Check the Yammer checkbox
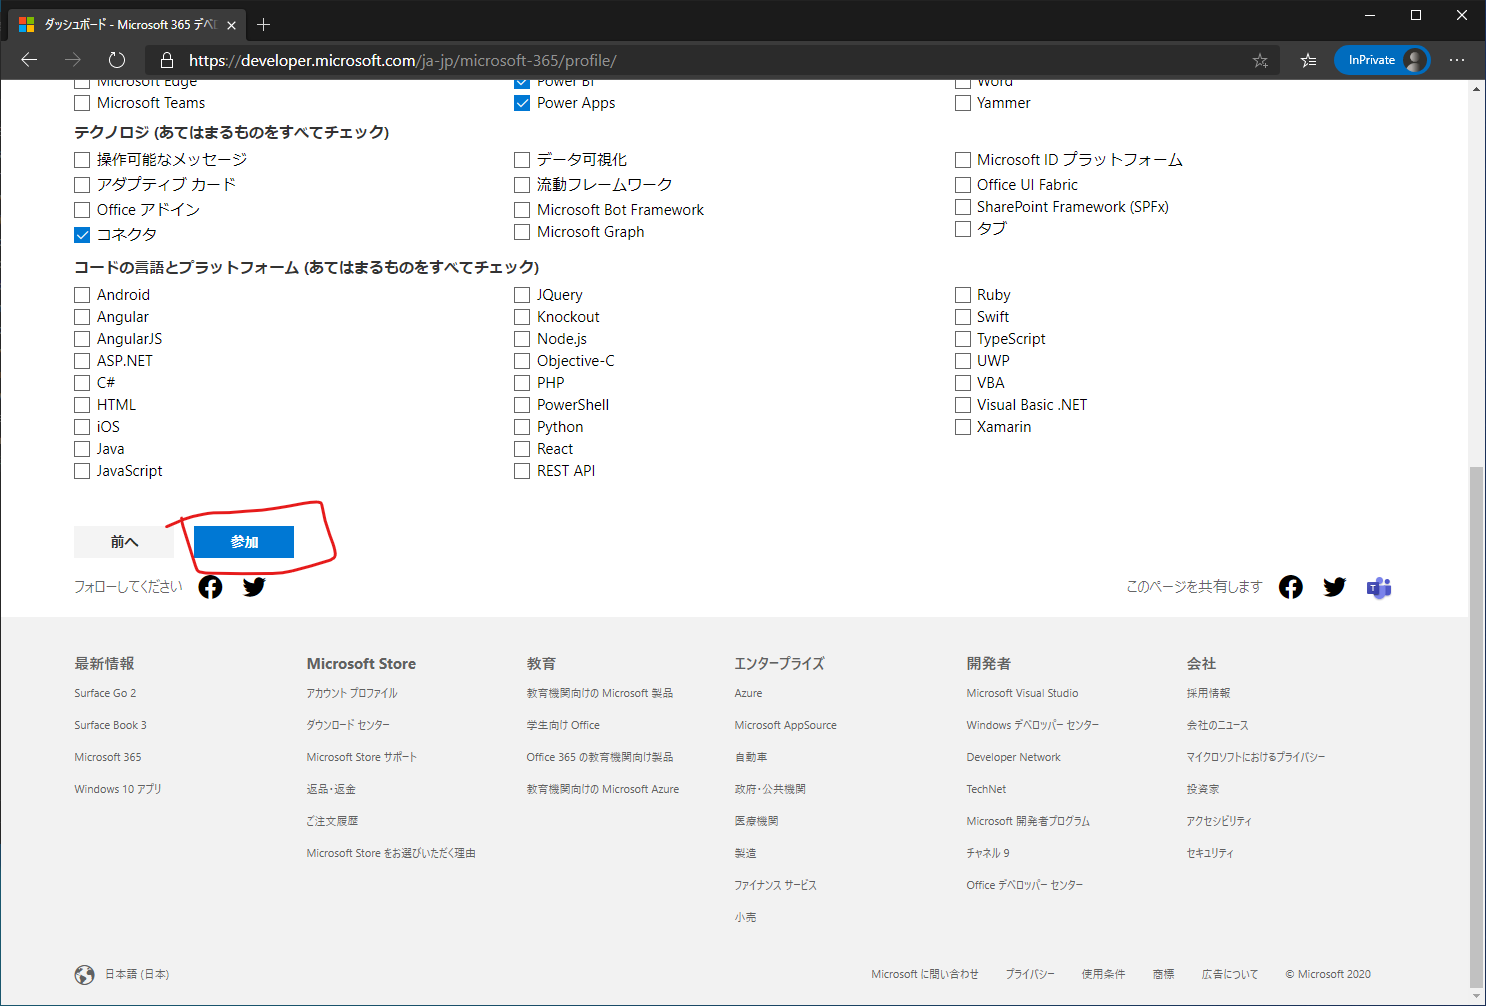 click(963, 103)
